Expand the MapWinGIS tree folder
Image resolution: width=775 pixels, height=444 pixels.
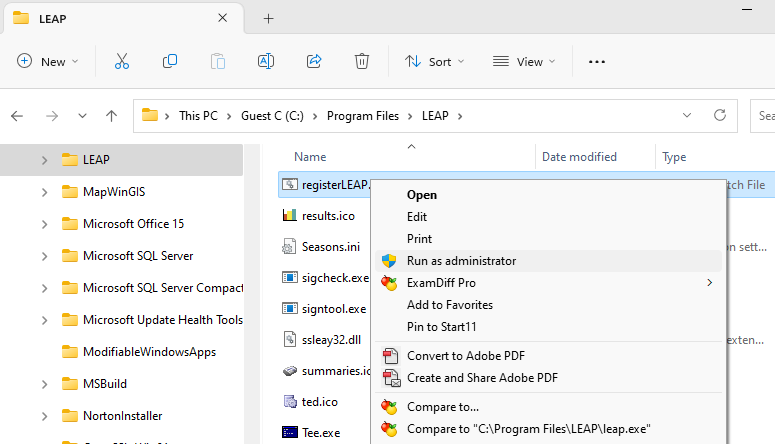[44, 192]
